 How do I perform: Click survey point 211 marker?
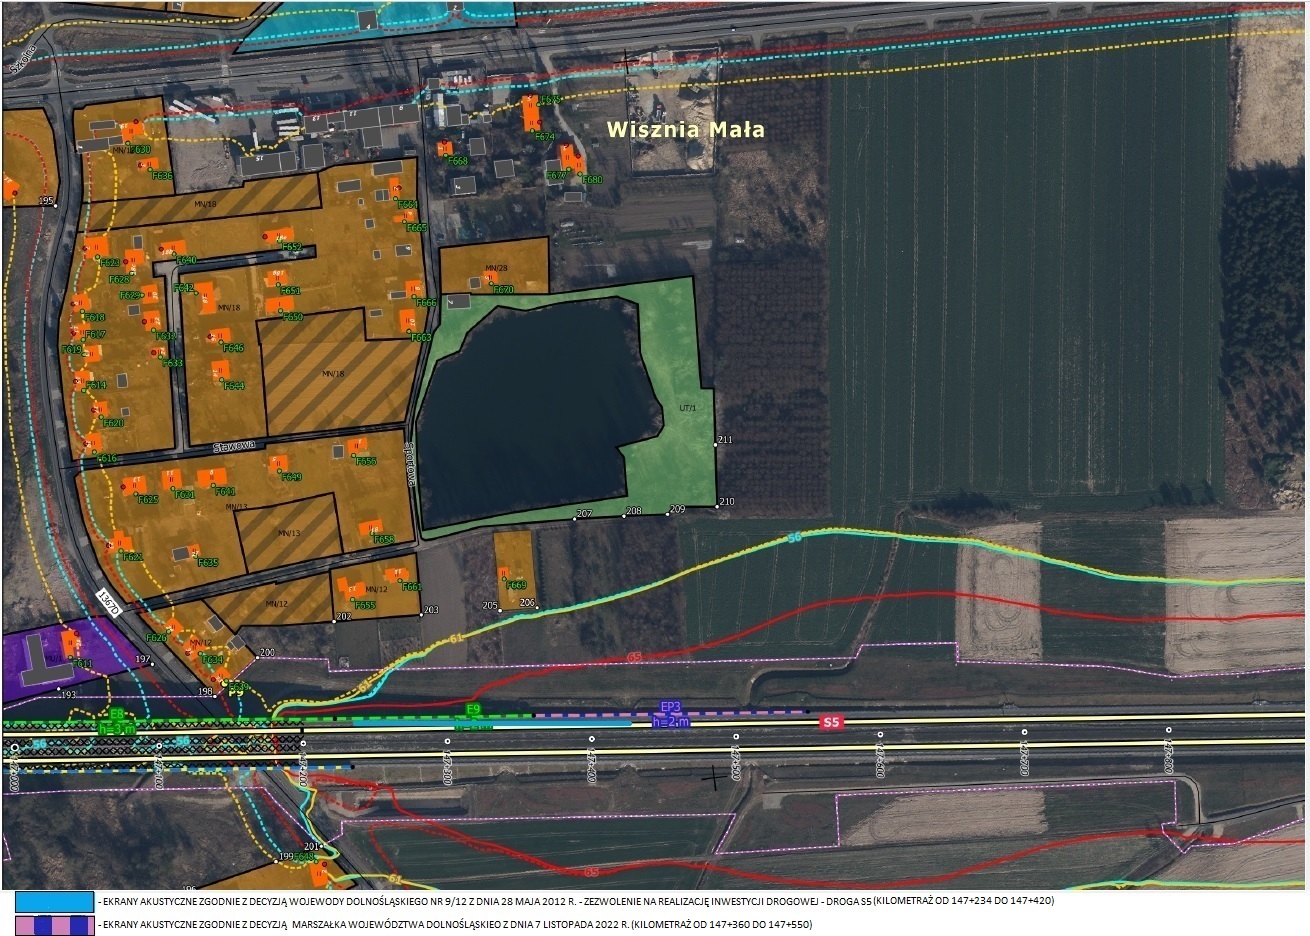tap(716, 441)
